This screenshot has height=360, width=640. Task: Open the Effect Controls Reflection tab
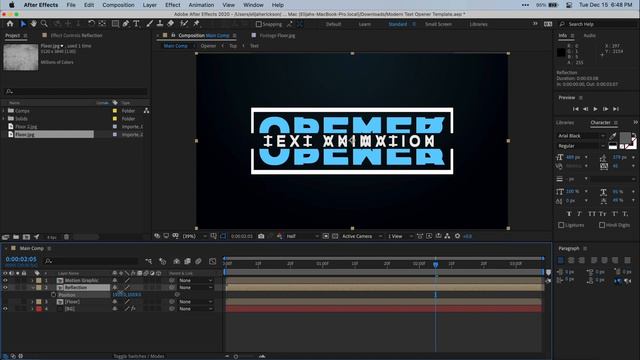point(76,36)
